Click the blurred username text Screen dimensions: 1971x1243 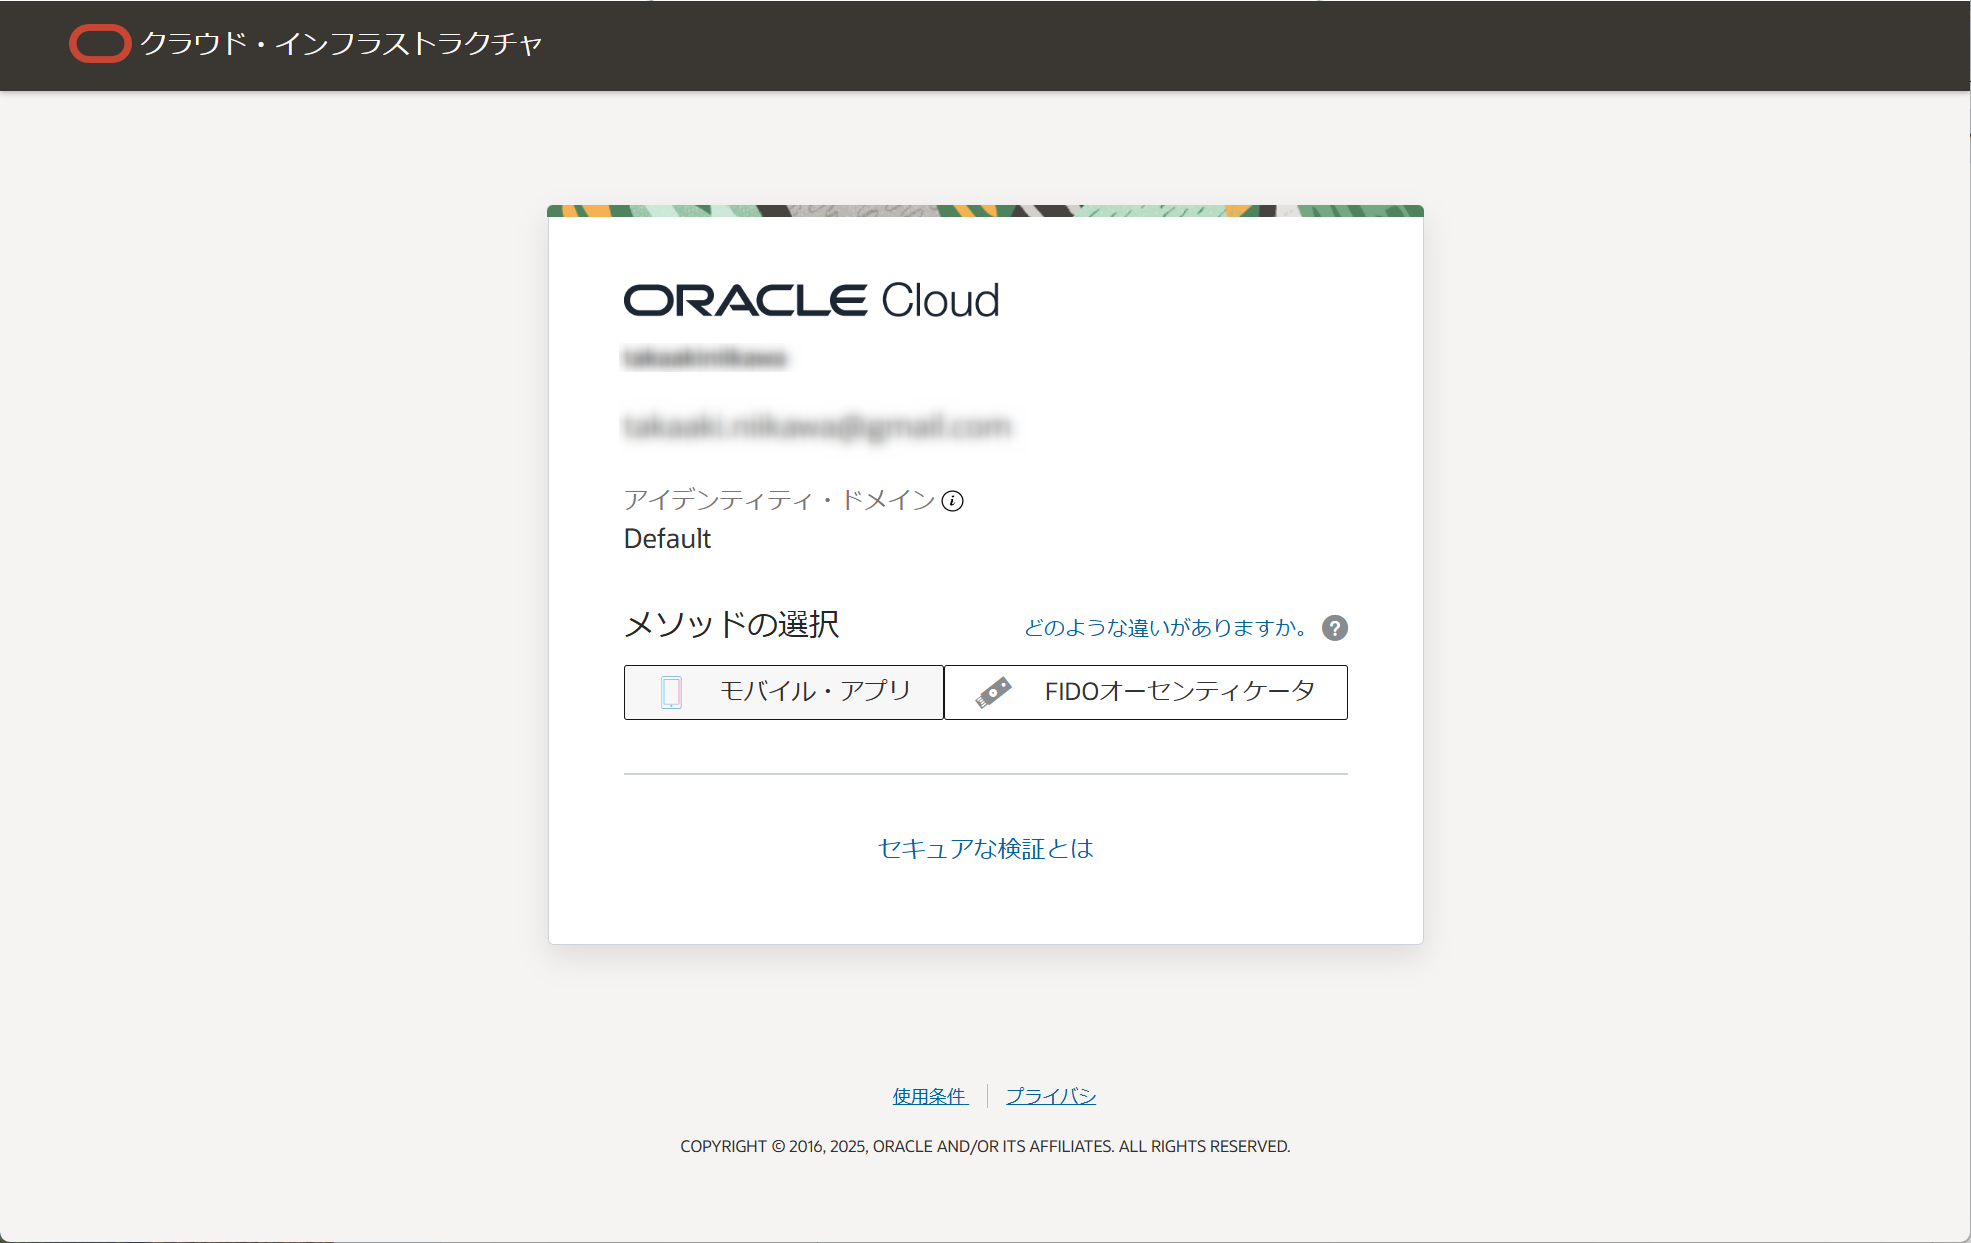[705, 358]
